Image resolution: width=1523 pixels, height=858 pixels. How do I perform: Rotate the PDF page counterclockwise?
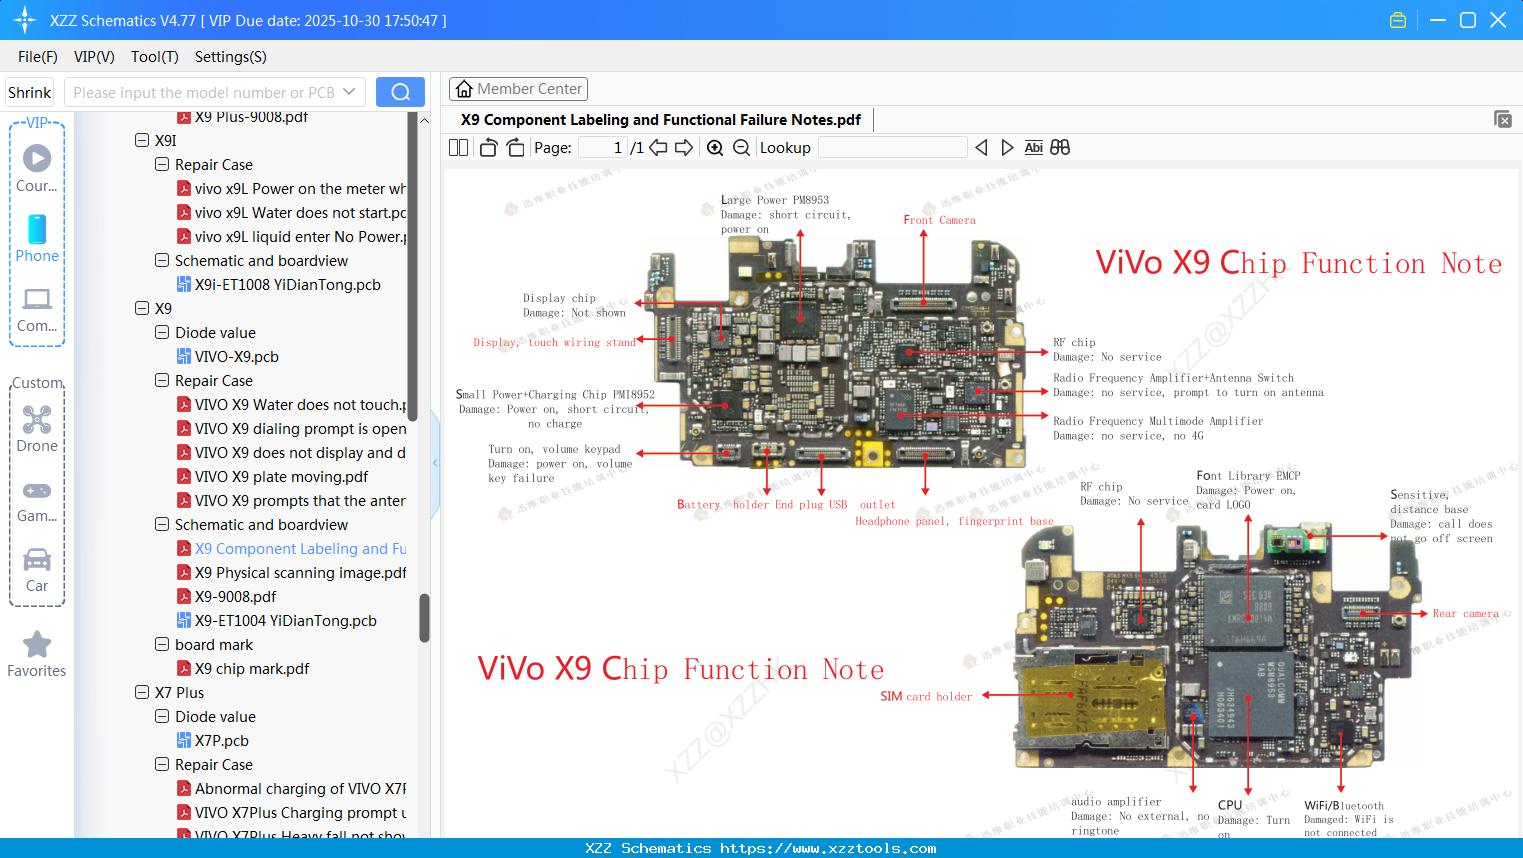click(x=487, y=147)
